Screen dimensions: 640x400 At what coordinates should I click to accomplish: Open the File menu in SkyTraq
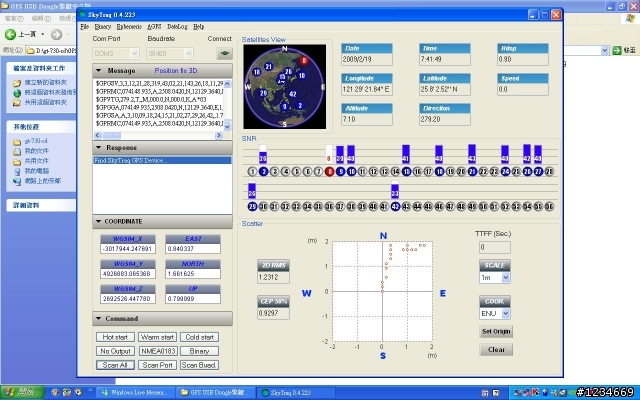point(84,27)
